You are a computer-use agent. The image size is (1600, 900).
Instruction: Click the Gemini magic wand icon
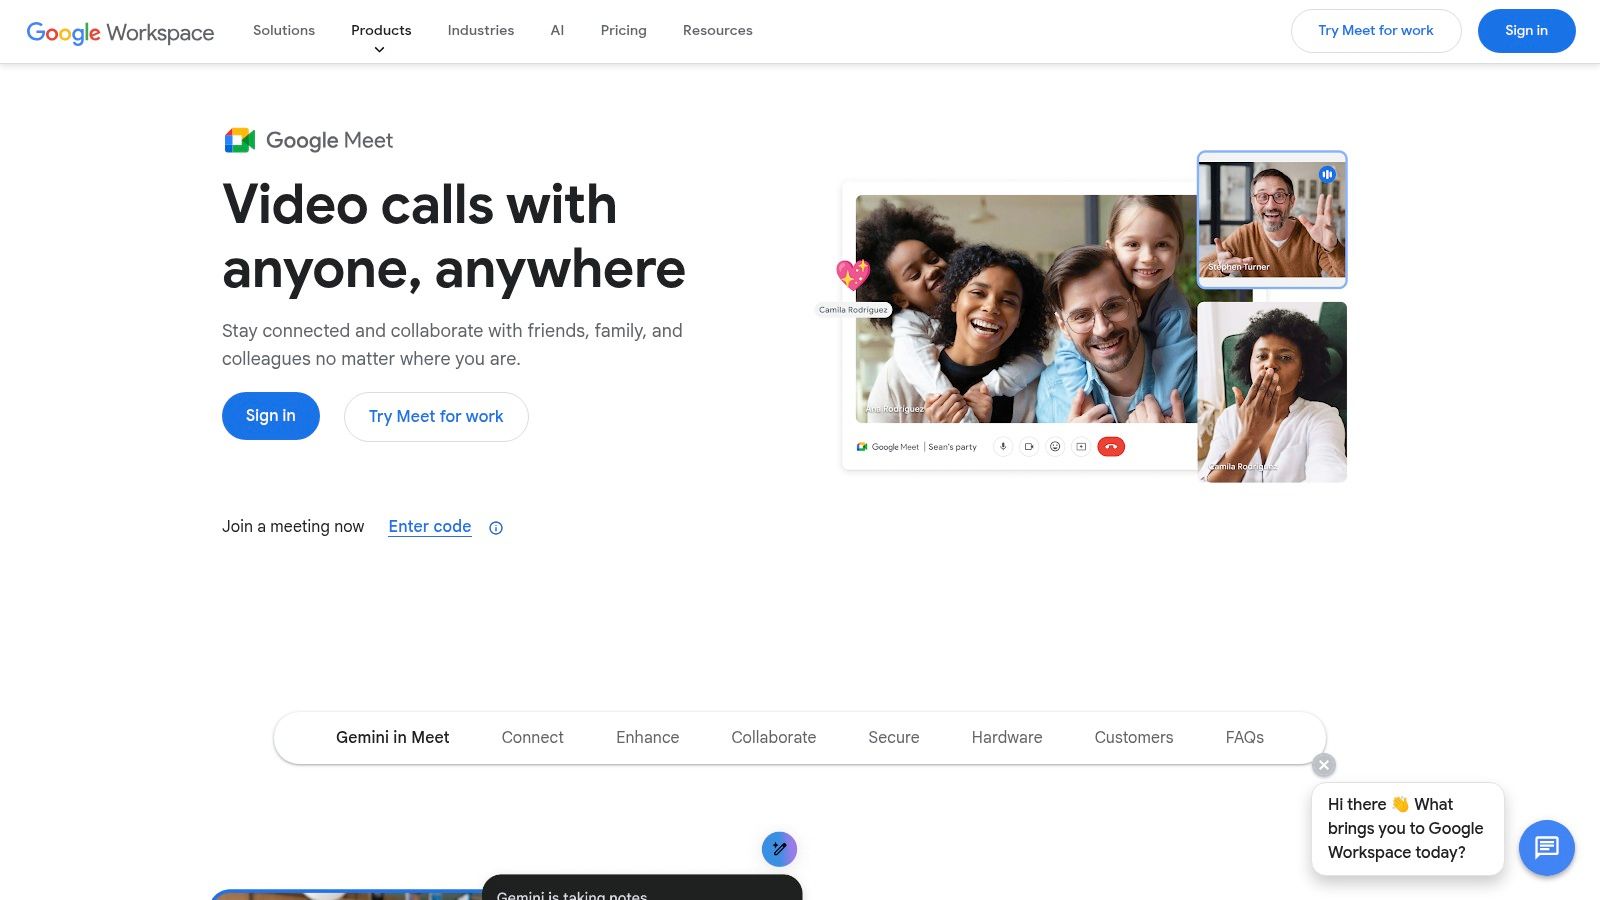[x=779, y=849]
